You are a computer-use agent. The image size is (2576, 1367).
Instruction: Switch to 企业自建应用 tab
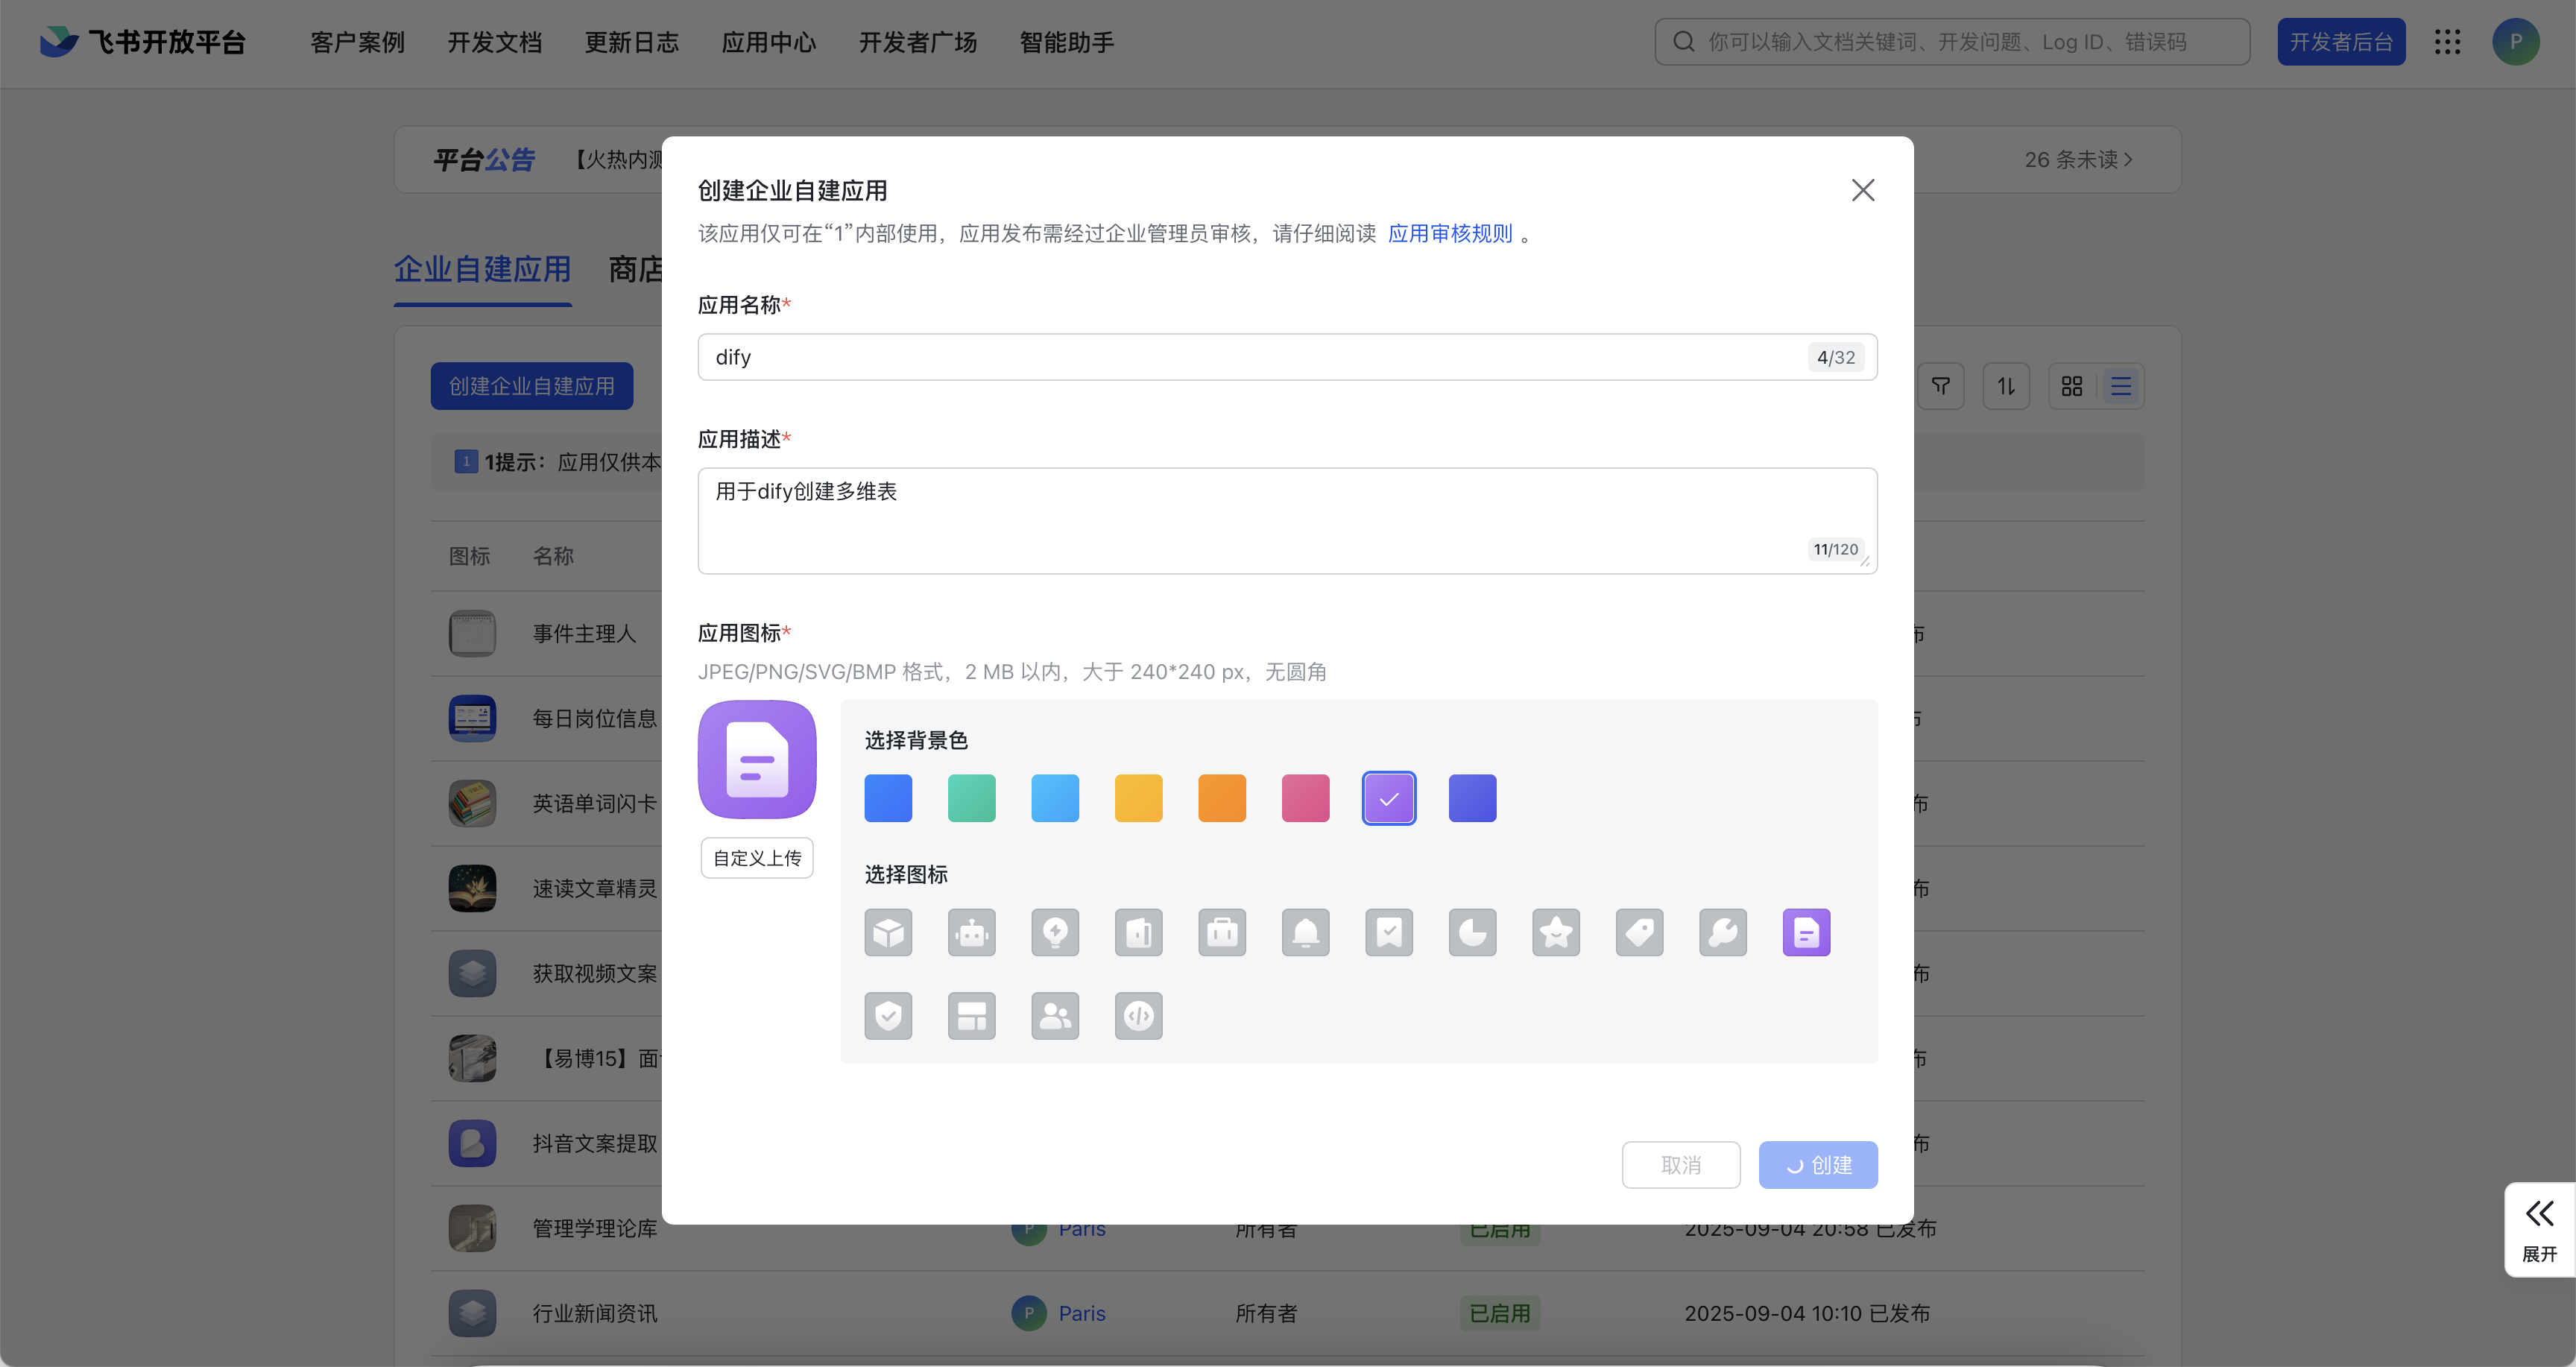pyautogui.click(x=482, y=269)
